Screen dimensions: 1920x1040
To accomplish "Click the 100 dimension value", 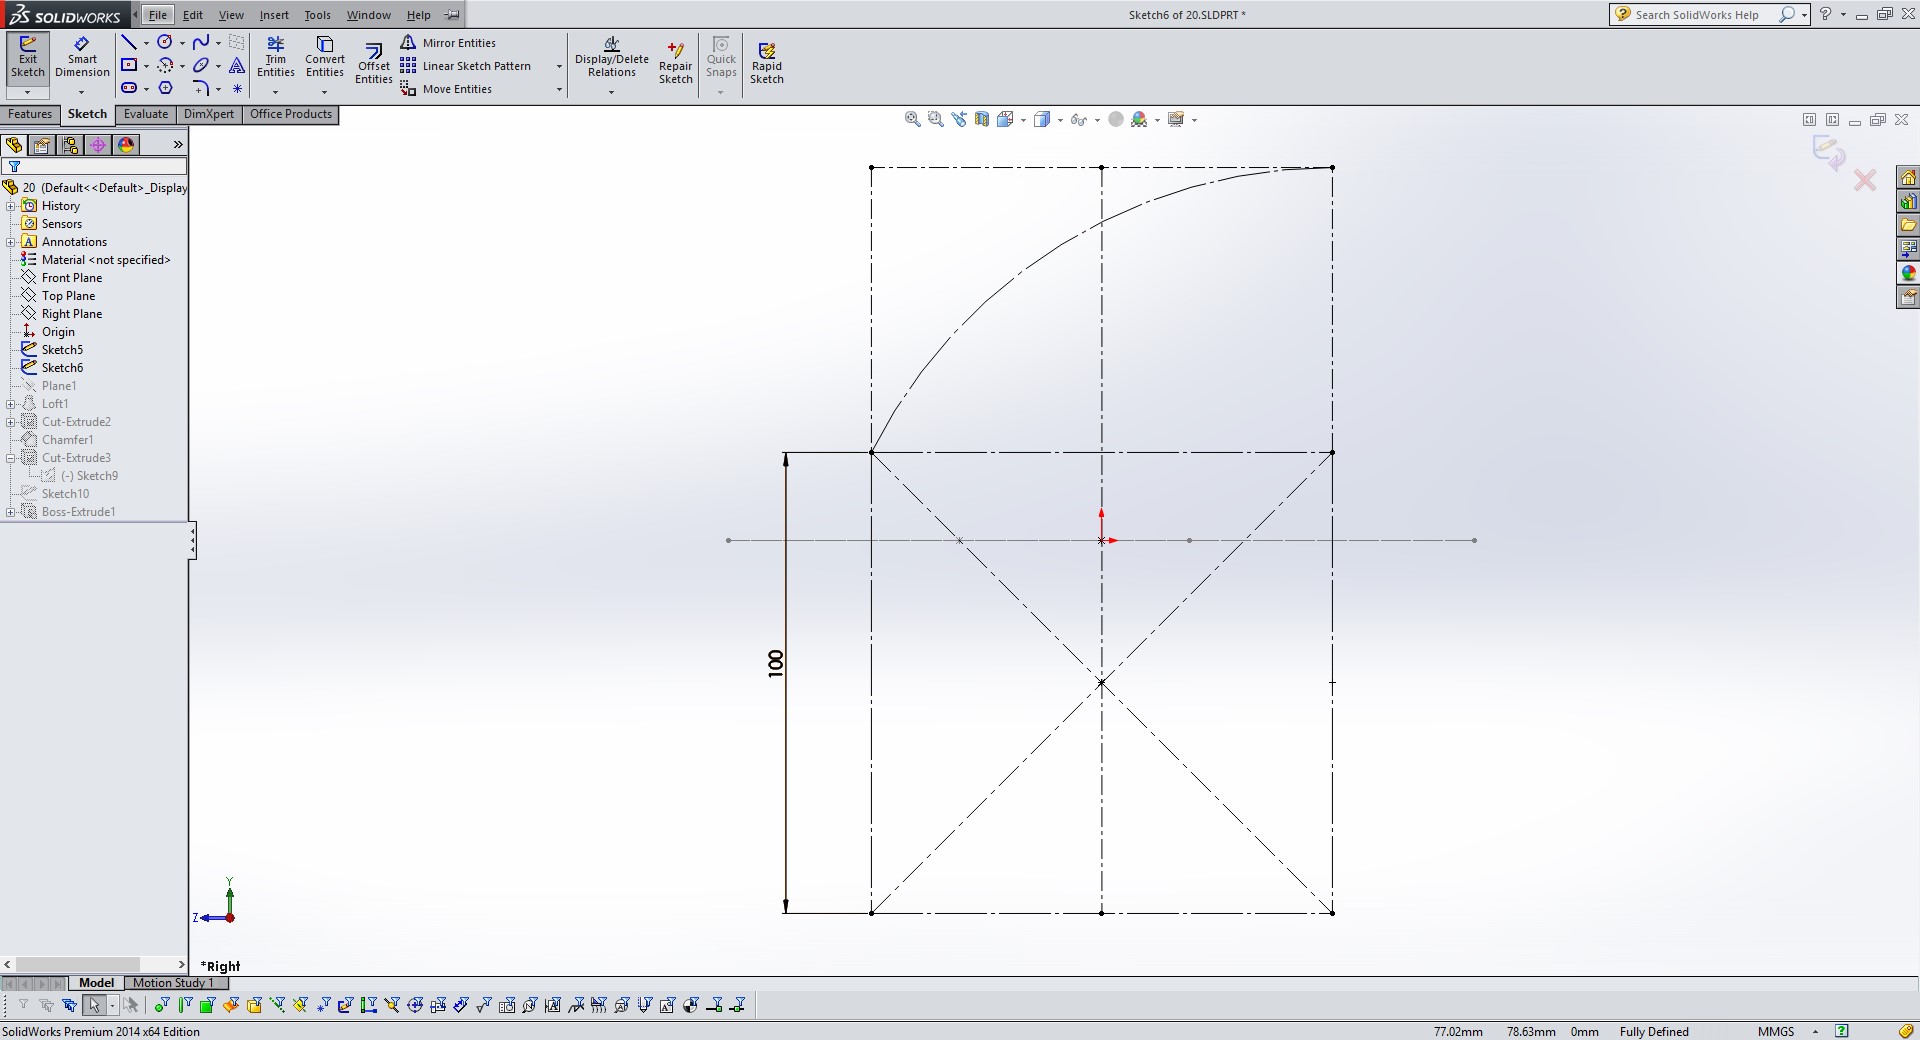I will point(776,663).
